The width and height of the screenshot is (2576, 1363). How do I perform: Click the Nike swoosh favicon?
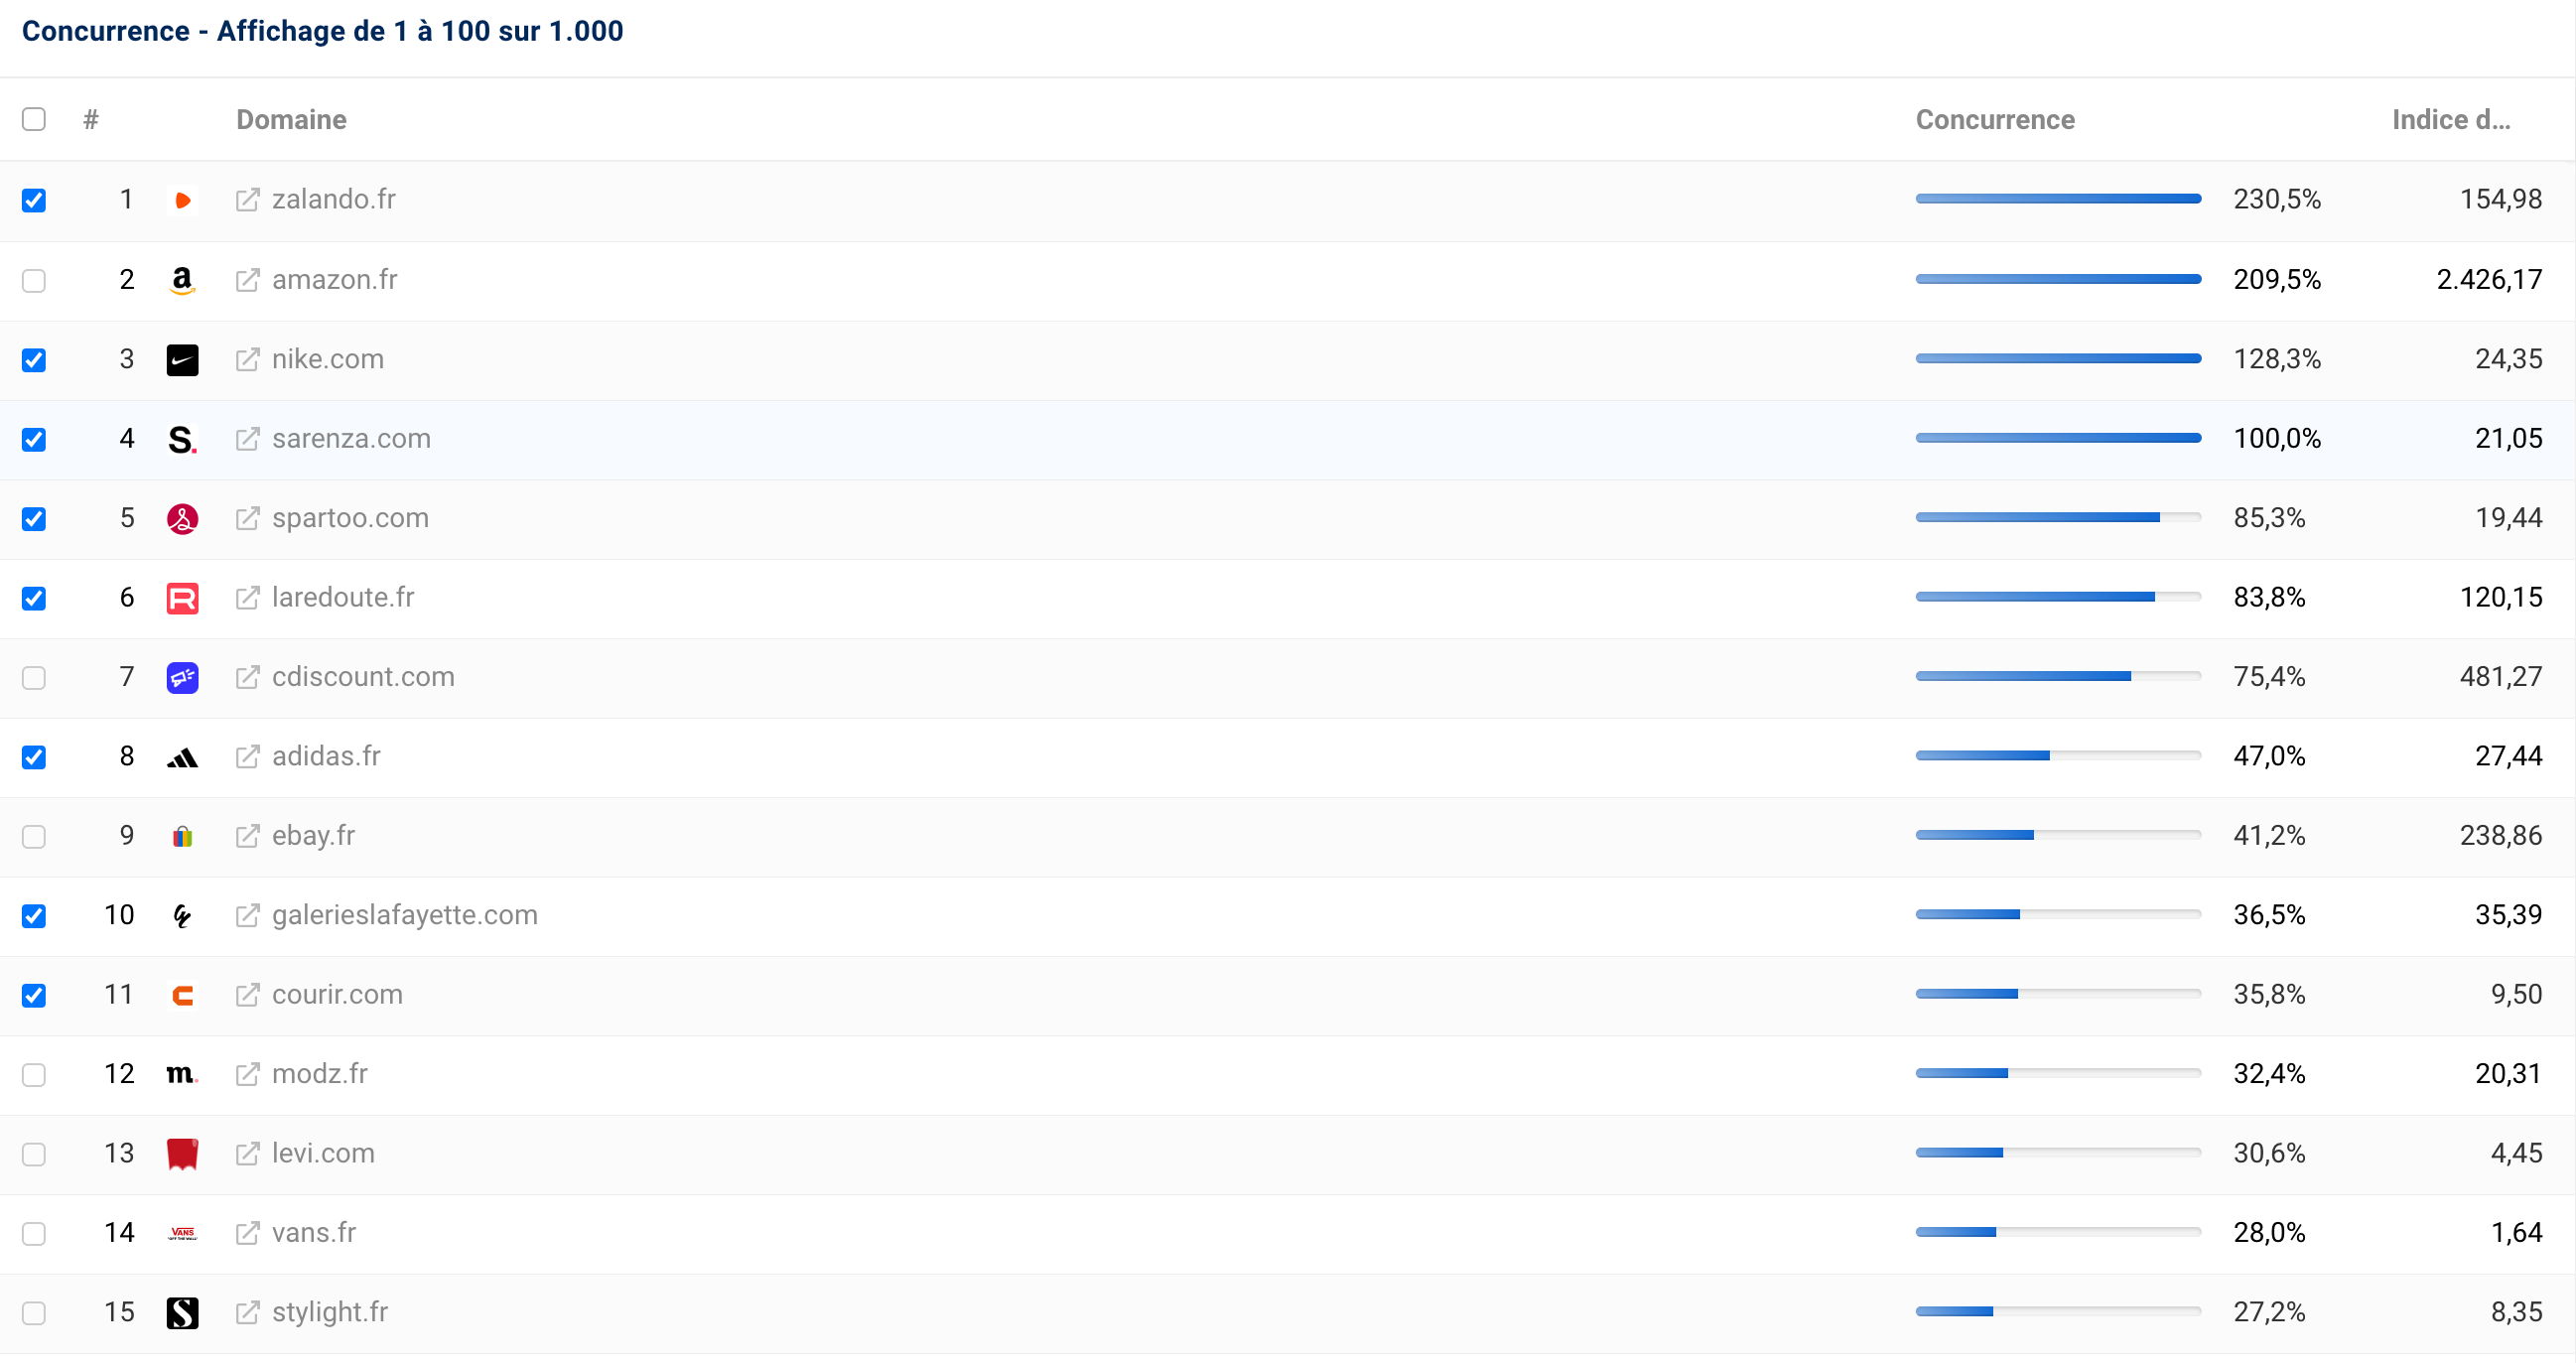(x=182, y=360)
